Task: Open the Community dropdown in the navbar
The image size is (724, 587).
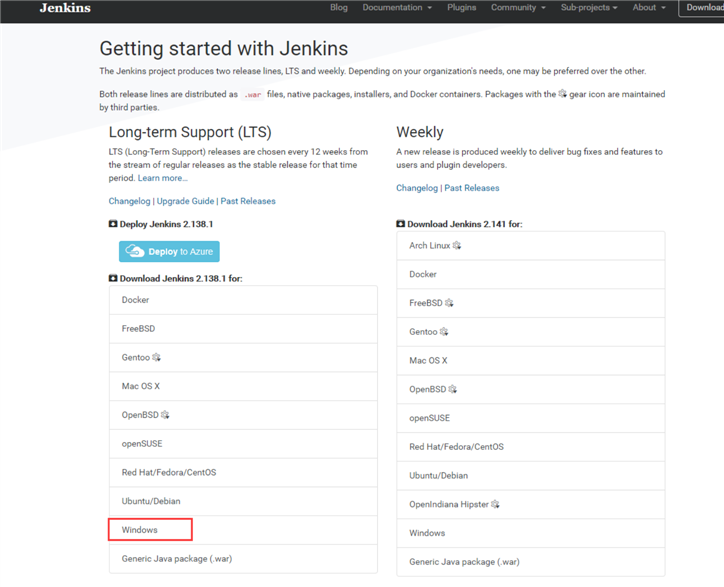Action: pos(517,8)
